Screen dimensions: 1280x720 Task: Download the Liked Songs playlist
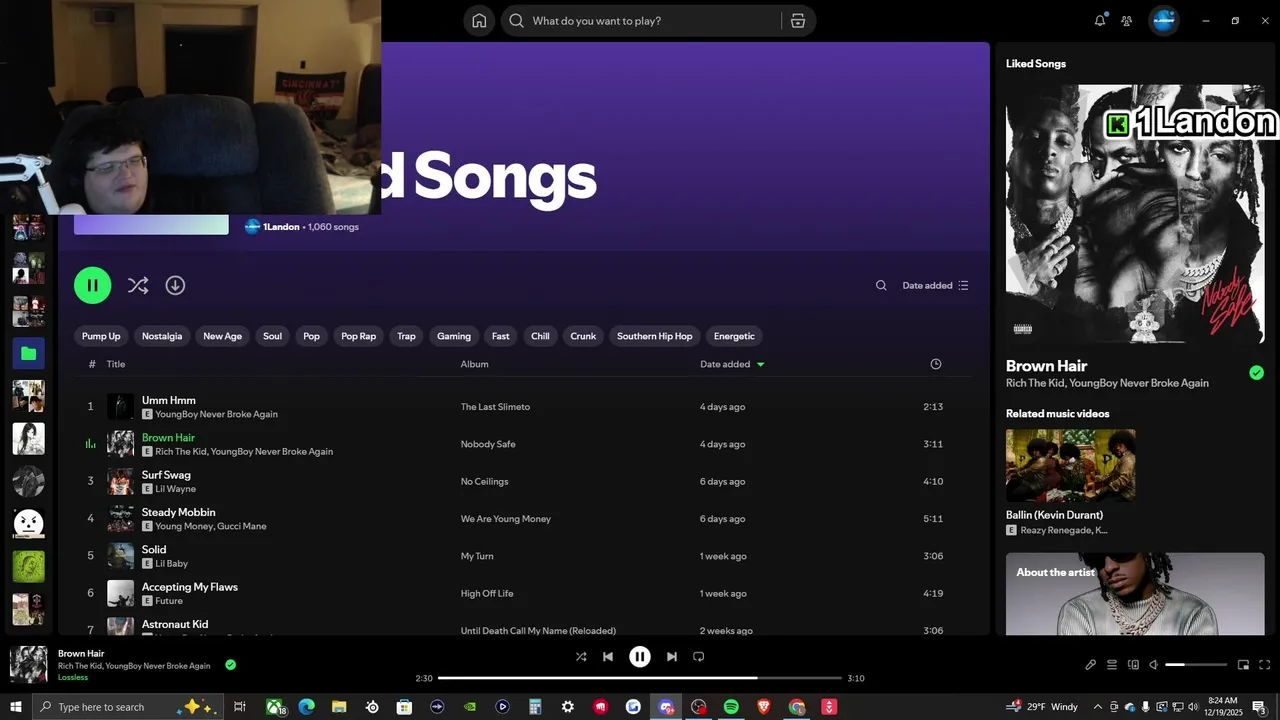click(175, 285)
